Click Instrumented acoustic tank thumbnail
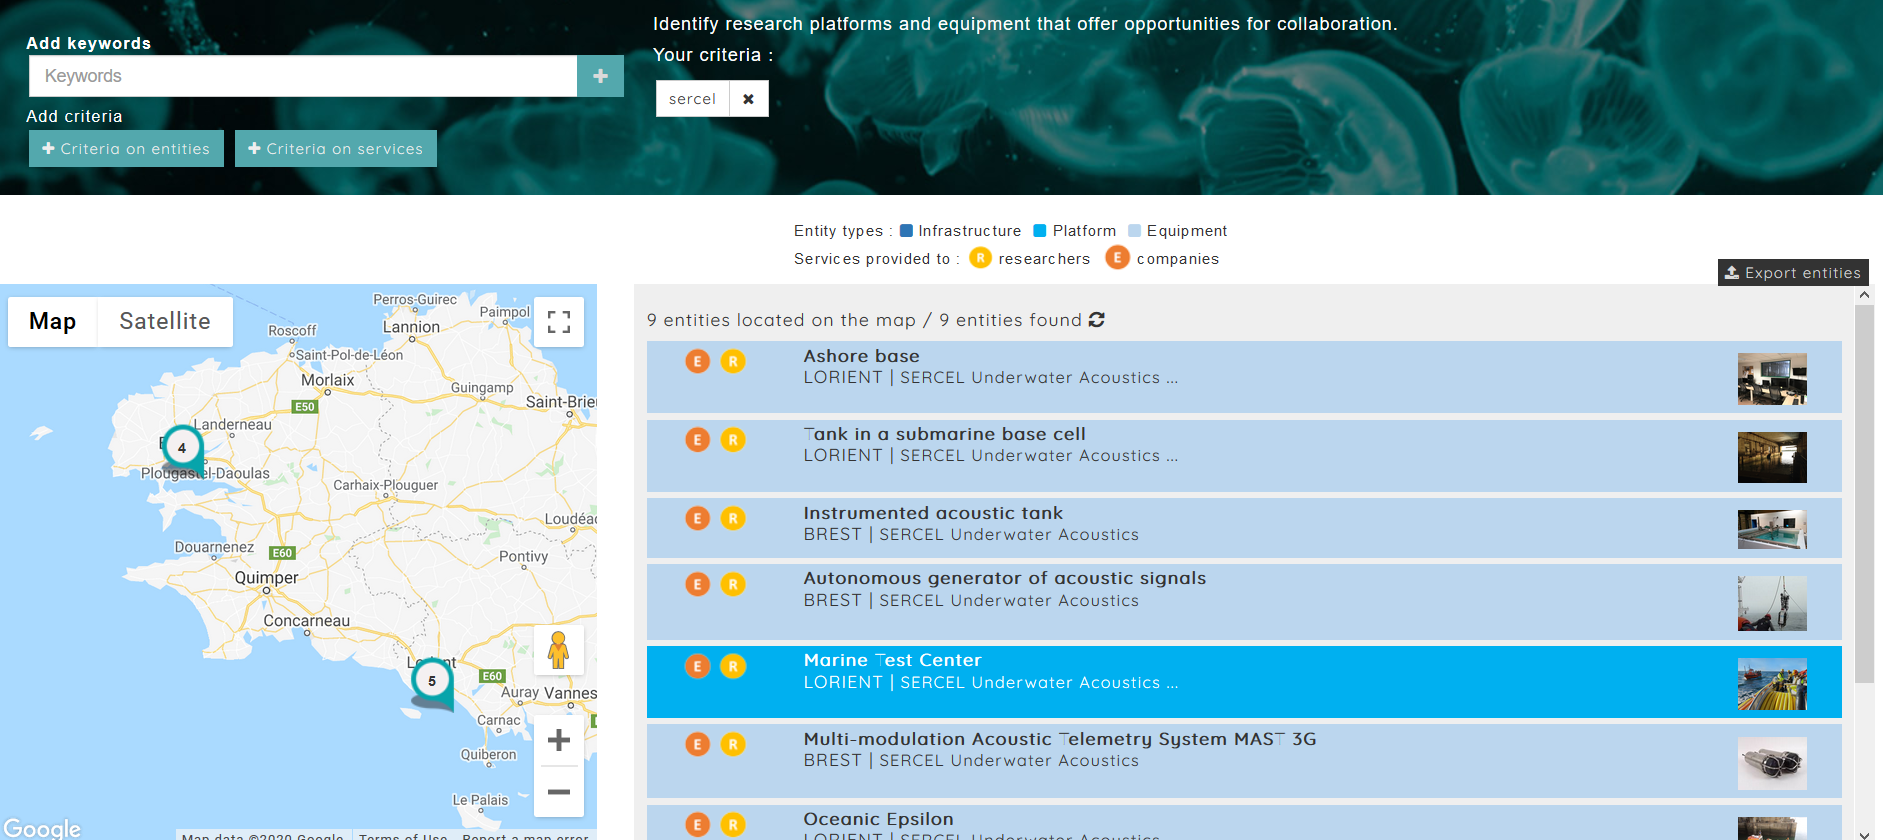1883x840 pixels. click(1772, 529)
